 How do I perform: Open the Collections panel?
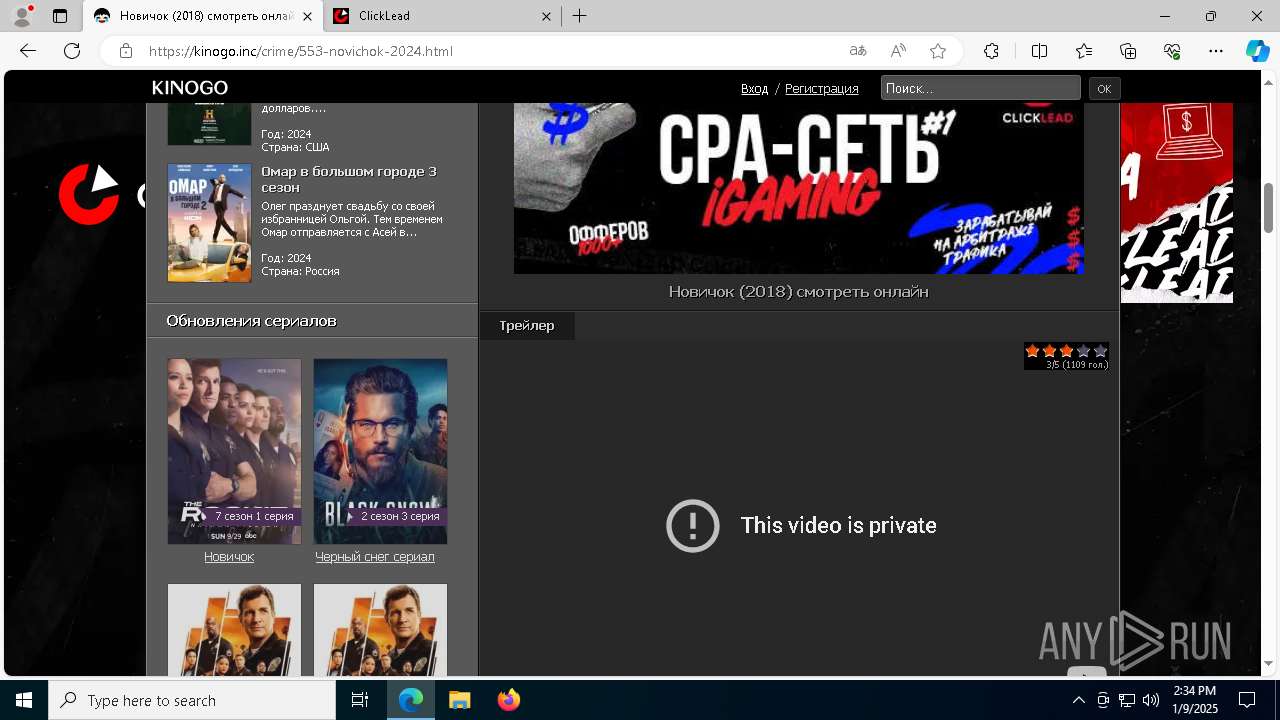(x=1128, y=51)
